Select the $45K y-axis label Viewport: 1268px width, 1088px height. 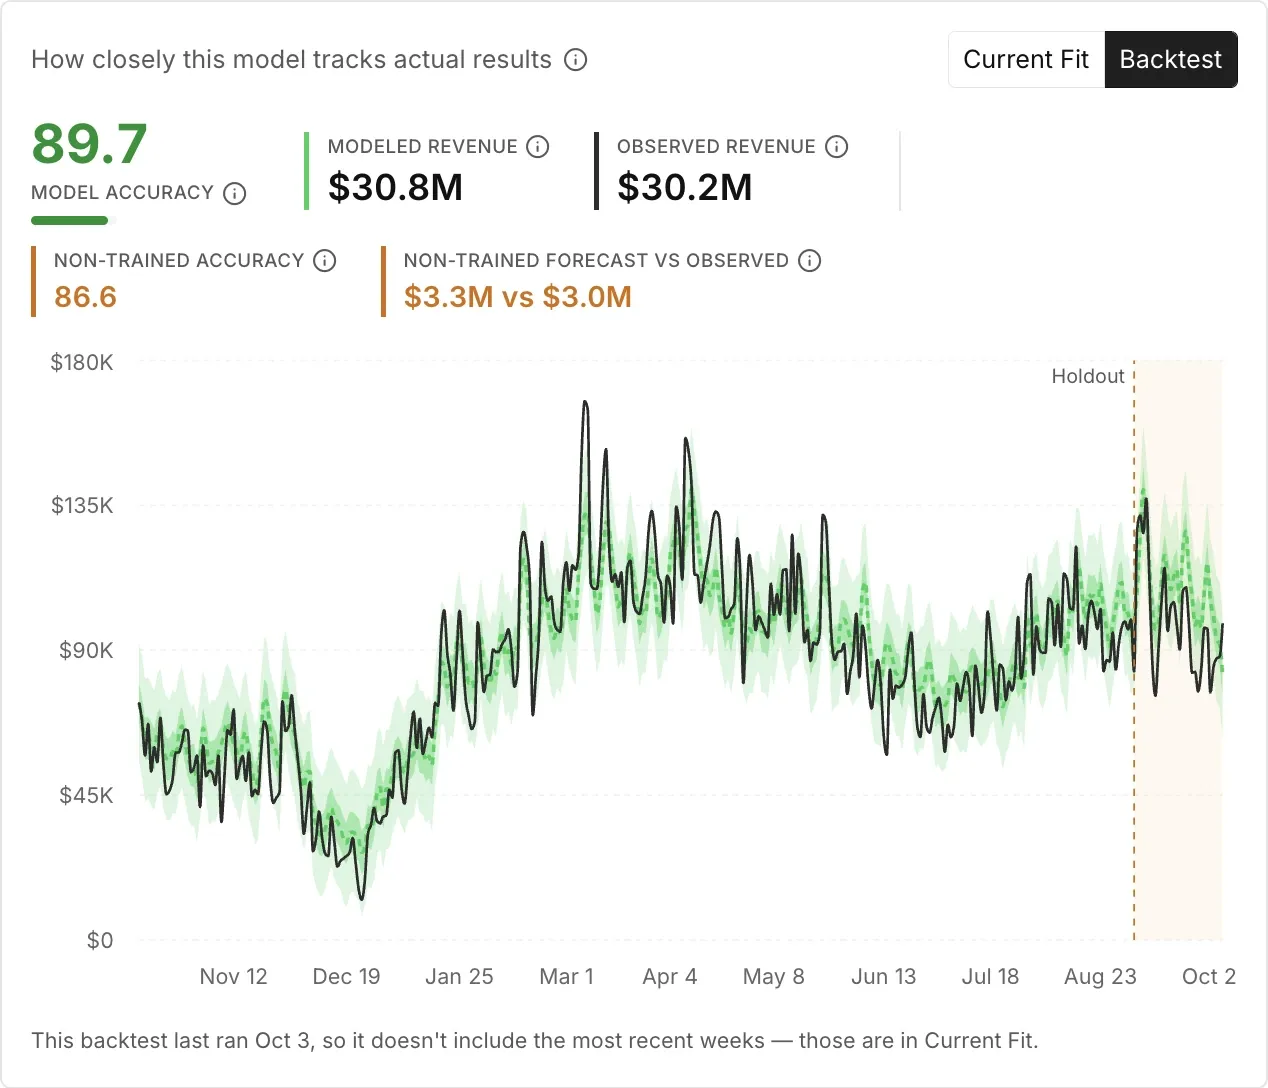pyautogui.click(x=86, y=795)
